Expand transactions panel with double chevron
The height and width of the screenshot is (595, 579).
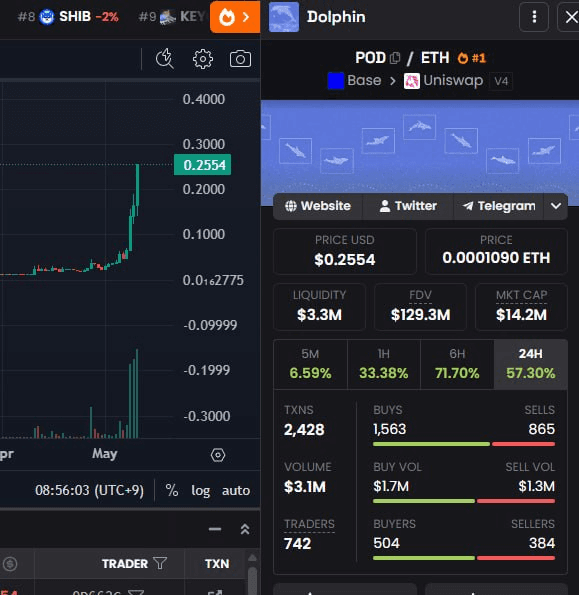(x=245, y=529)
